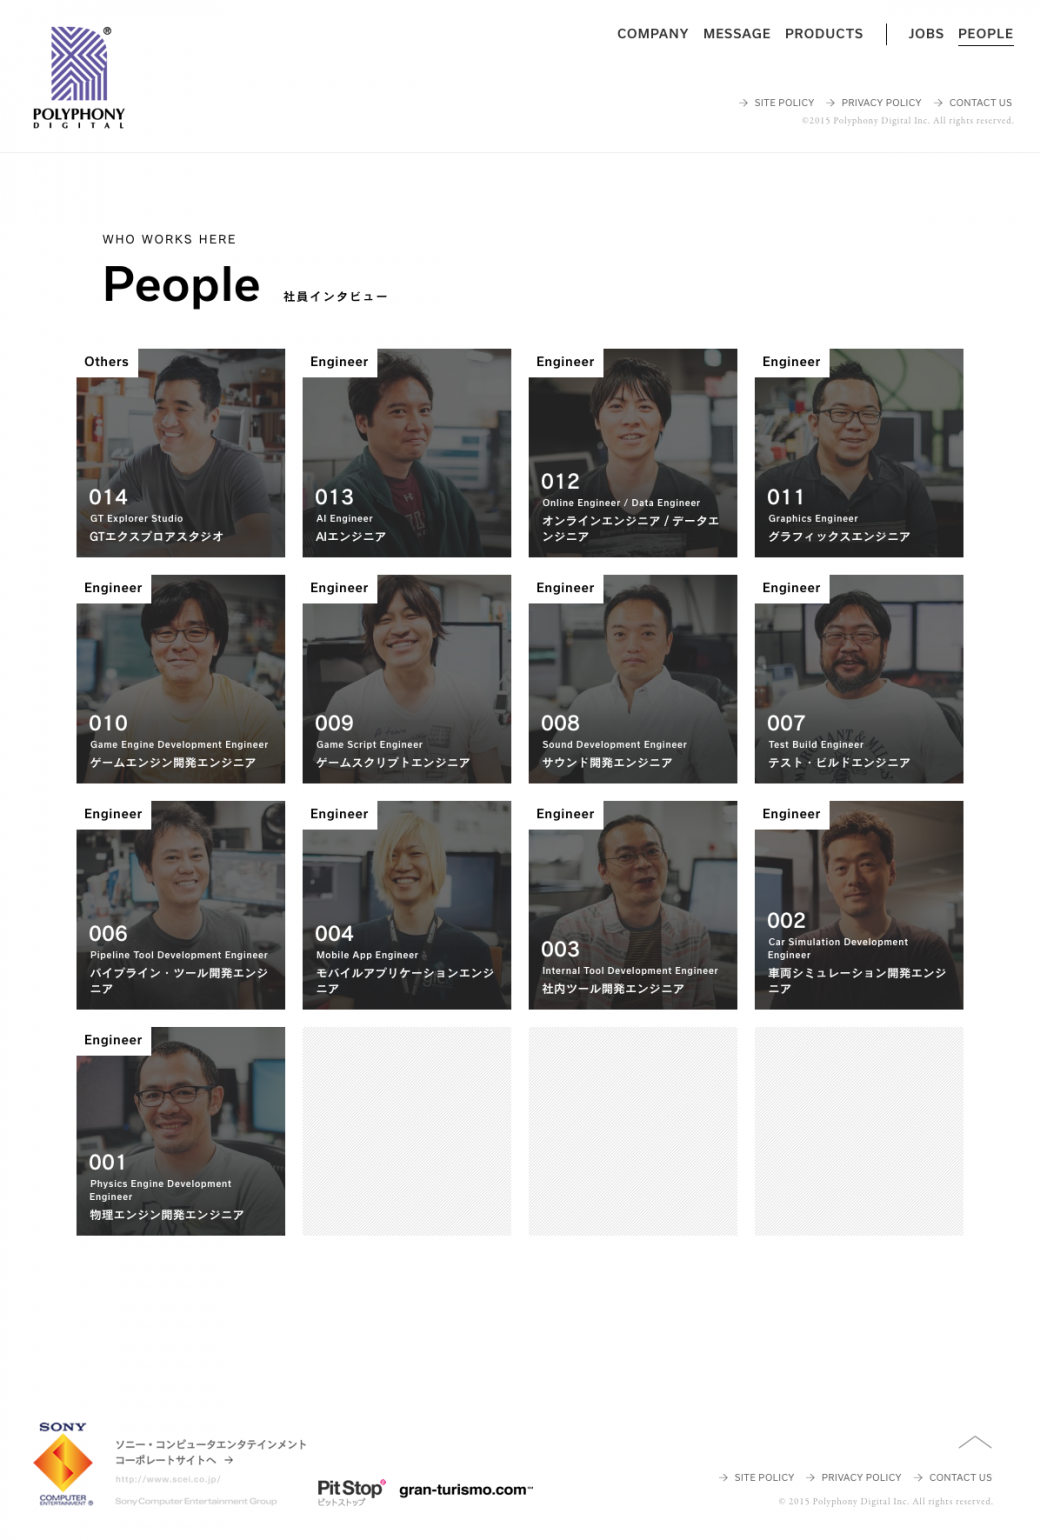Open the footer SITE POLICY link
This screenshot has width=1040, height=1540.
coord(764,1477)
